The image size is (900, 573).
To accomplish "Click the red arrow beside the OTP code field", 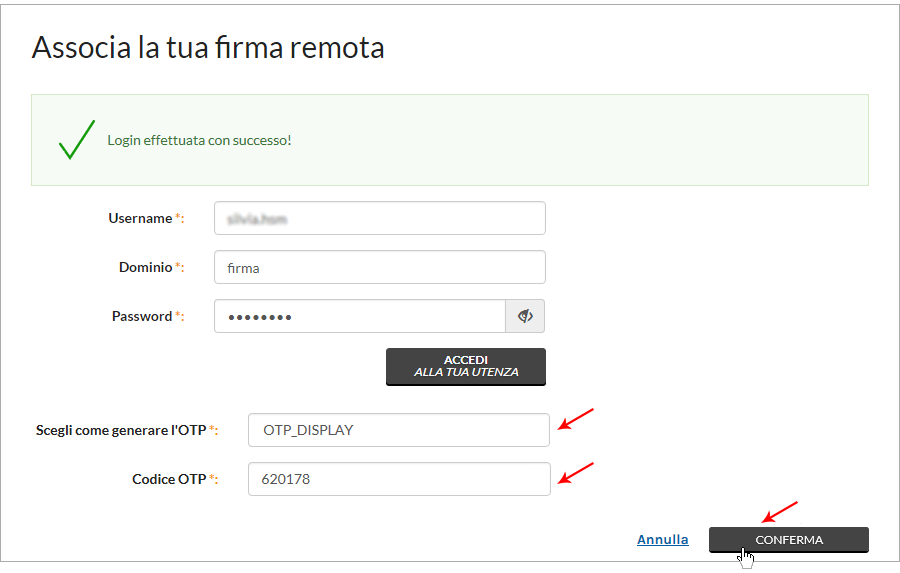I will pyautogui.click(x=576, y=473).
